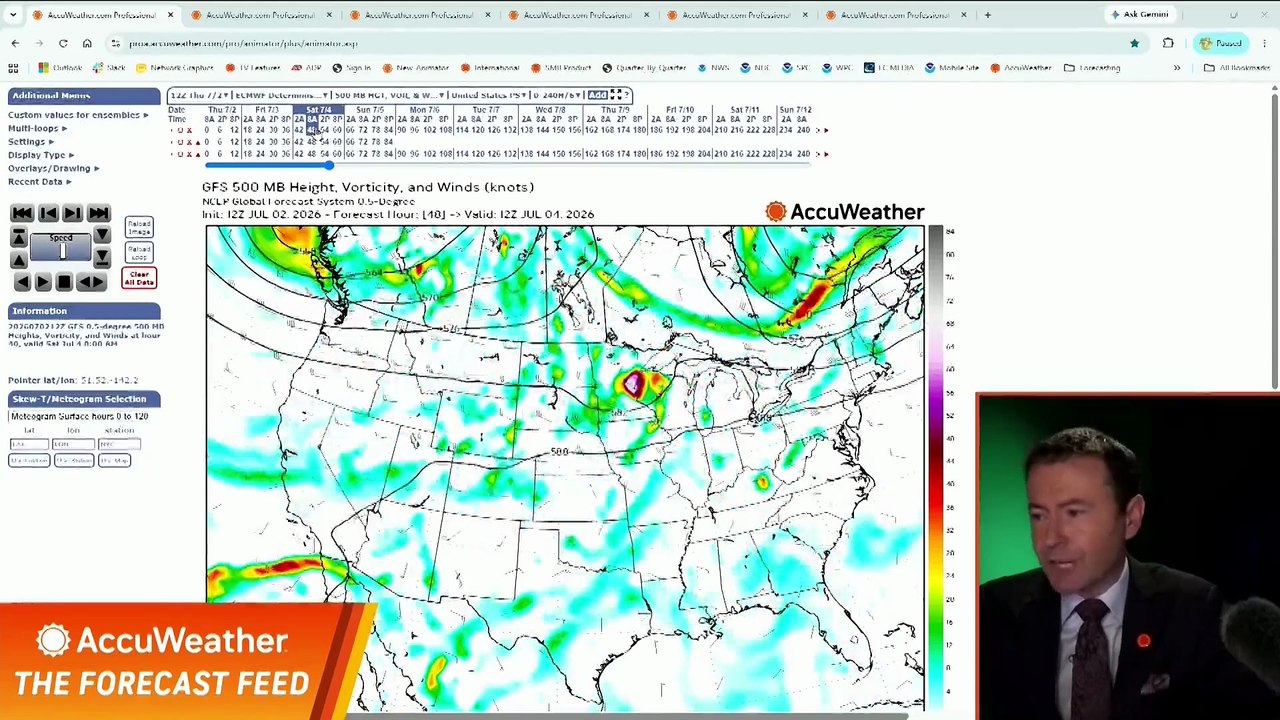This screenshot has width=1280, height=720.
Task: Remove third data row with X
Action: click(x=189, y=154)
